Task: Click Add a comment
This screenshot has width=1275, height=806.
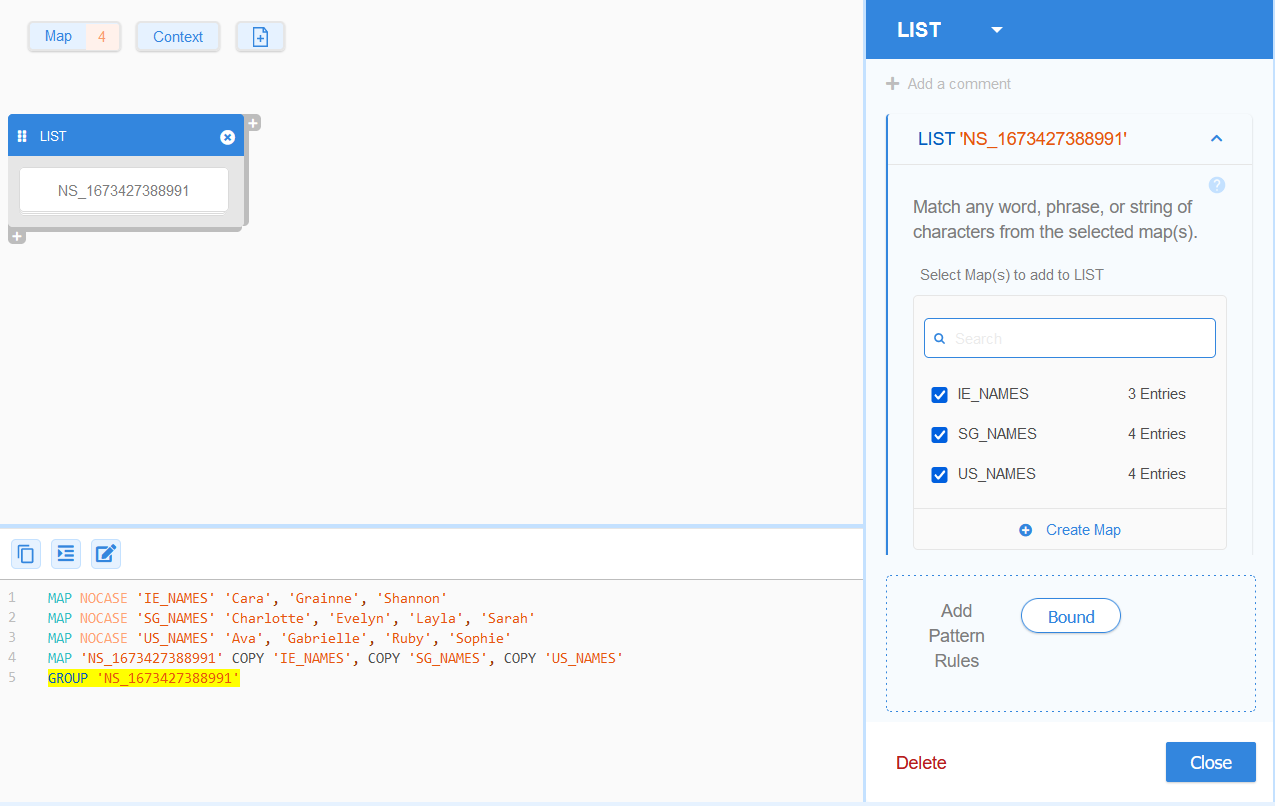Action: (x=959, y=84)
